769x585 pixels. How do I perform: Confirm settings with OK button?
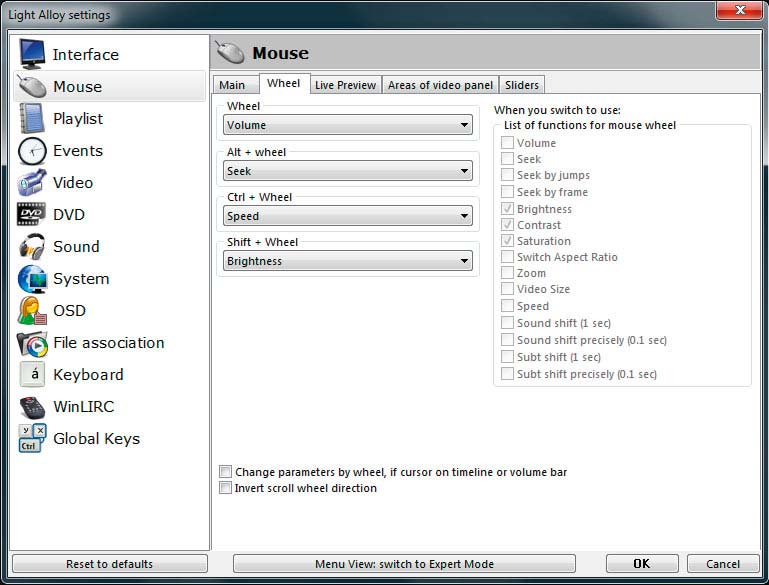tap(642, 564)
